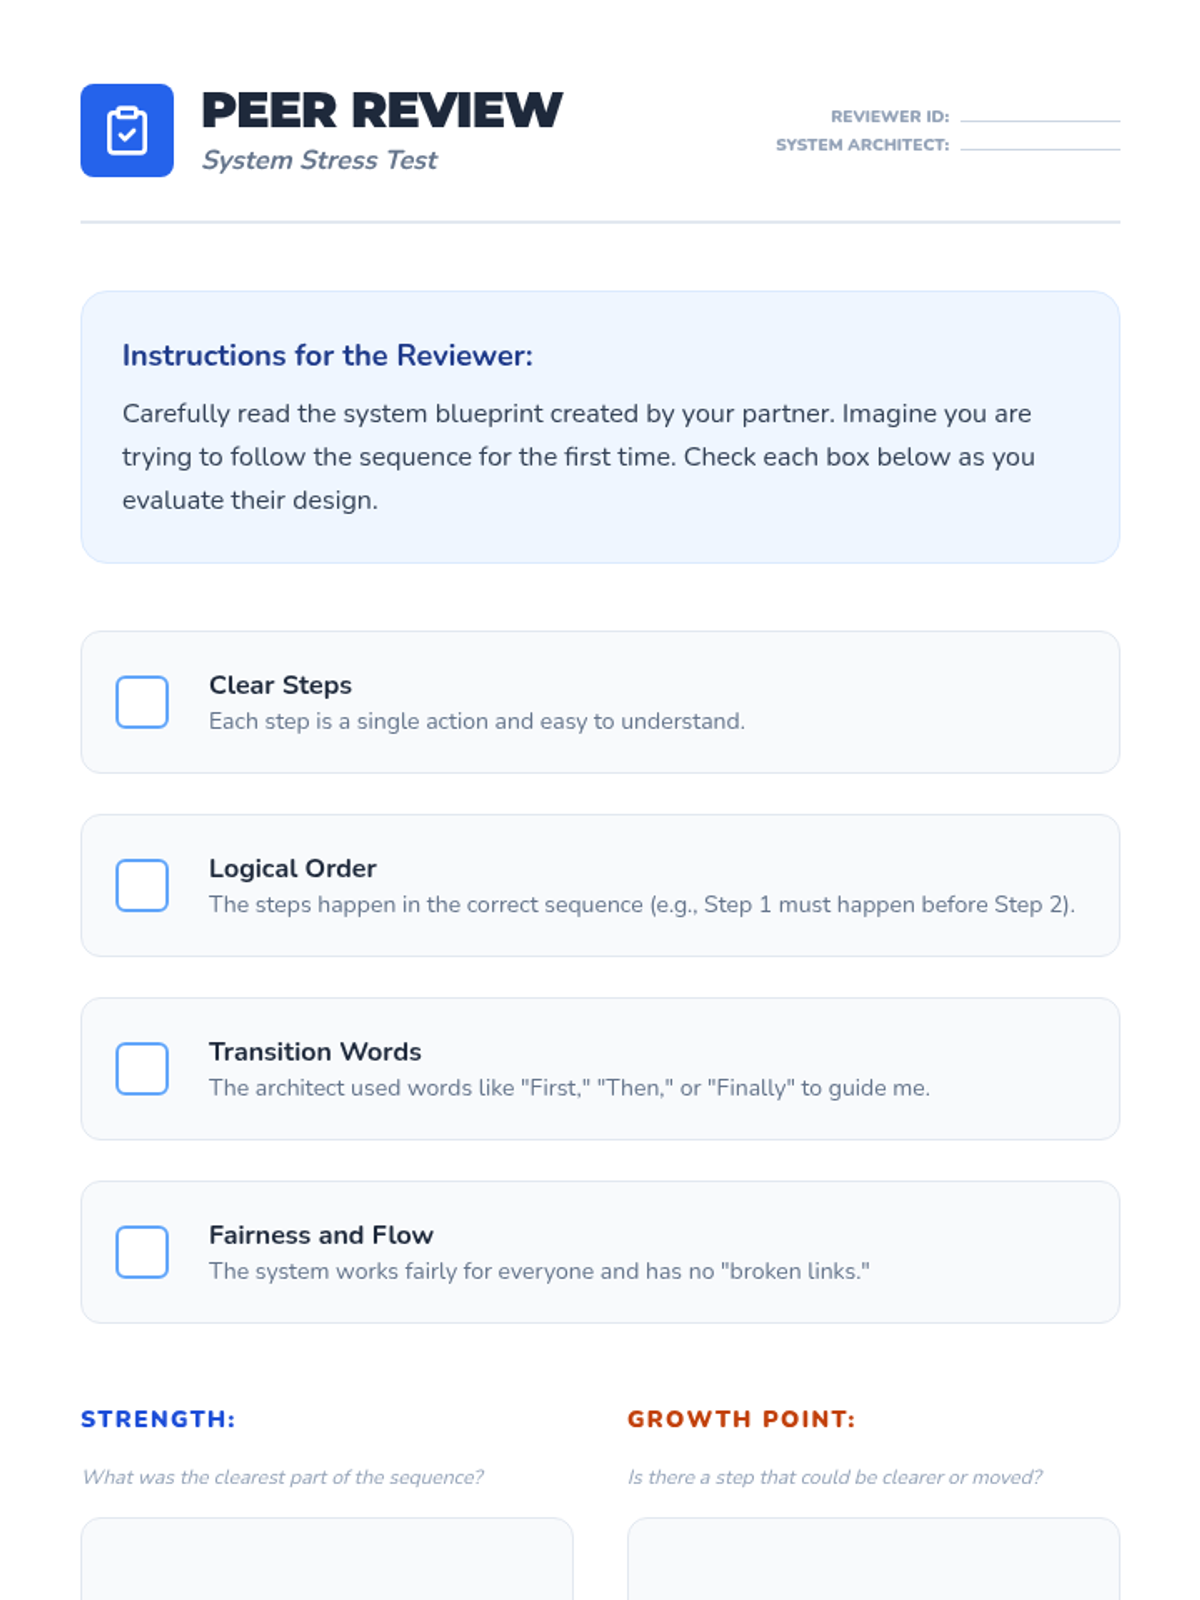Click the Transition Words label text
The height and width of the screenshot is (1600, 1200).
[315, 1052]
